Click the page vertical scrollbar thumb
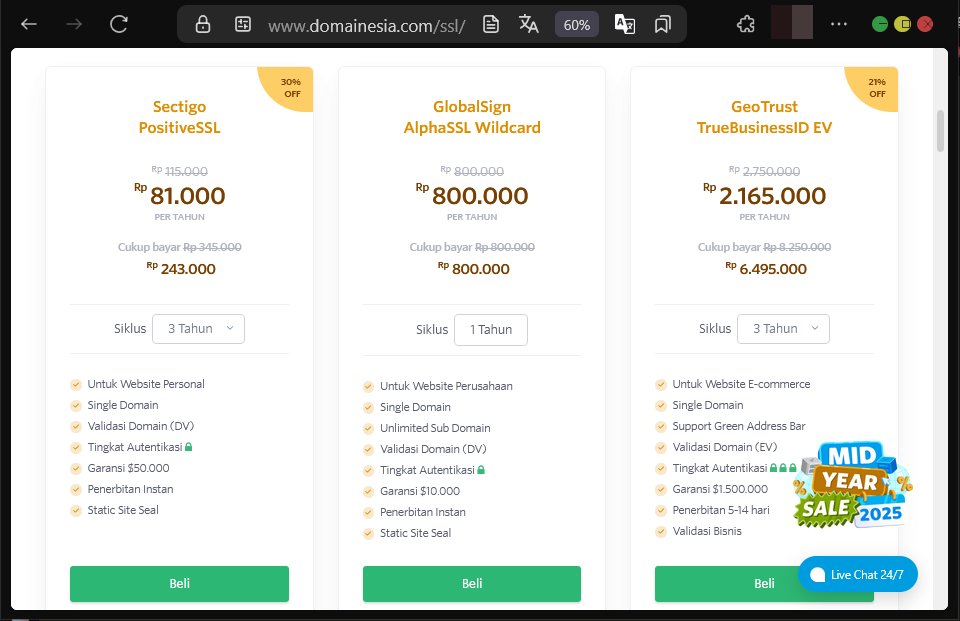Viewport: 960px width, 621px height. [x=940, y=131]
